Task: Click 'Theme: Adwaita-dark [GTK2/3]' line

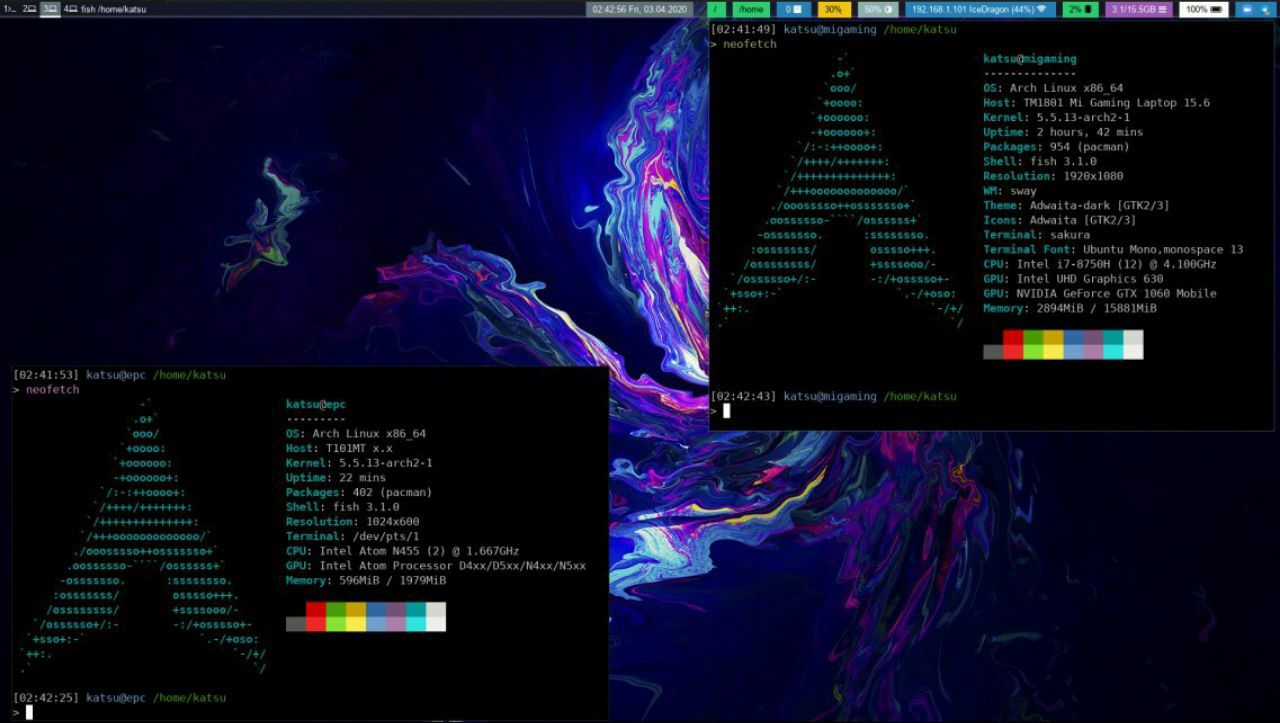Action: point(1076,205)
